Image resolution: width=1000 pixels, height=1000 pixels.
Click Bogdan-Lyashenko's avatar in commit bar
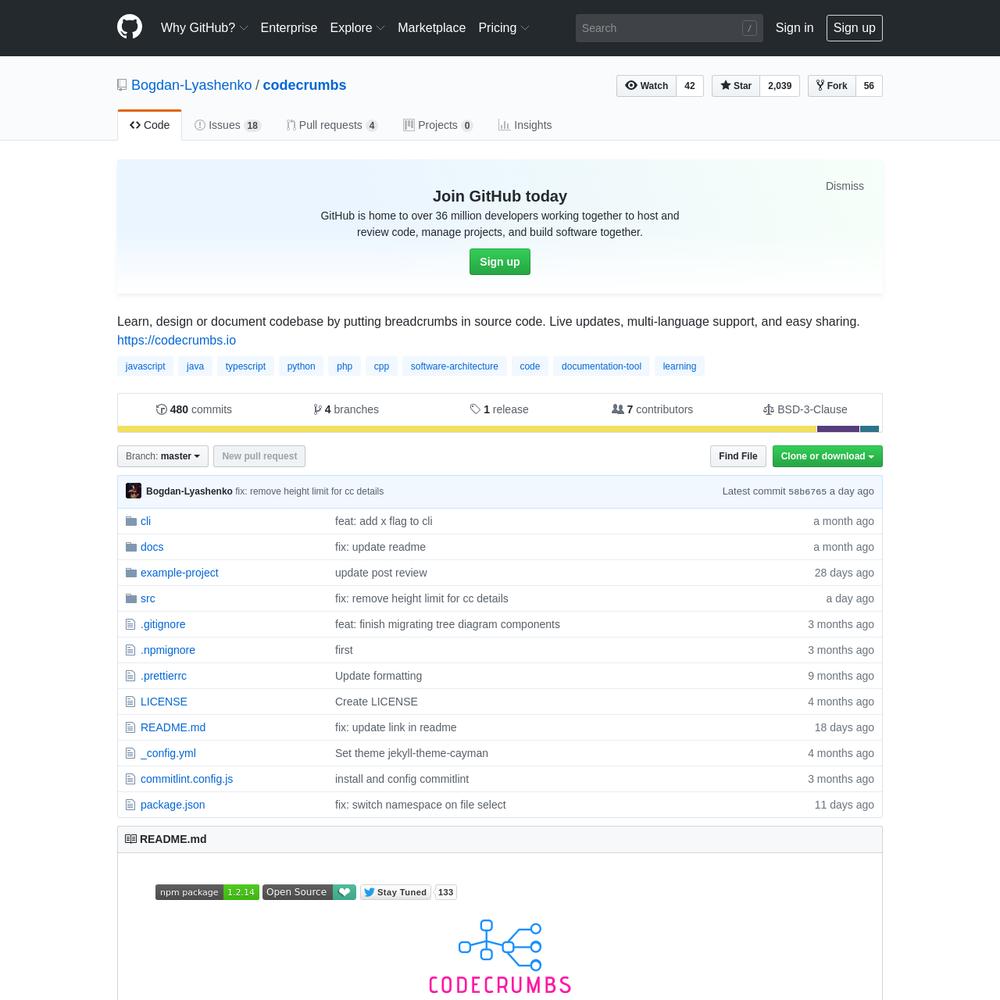133,491
